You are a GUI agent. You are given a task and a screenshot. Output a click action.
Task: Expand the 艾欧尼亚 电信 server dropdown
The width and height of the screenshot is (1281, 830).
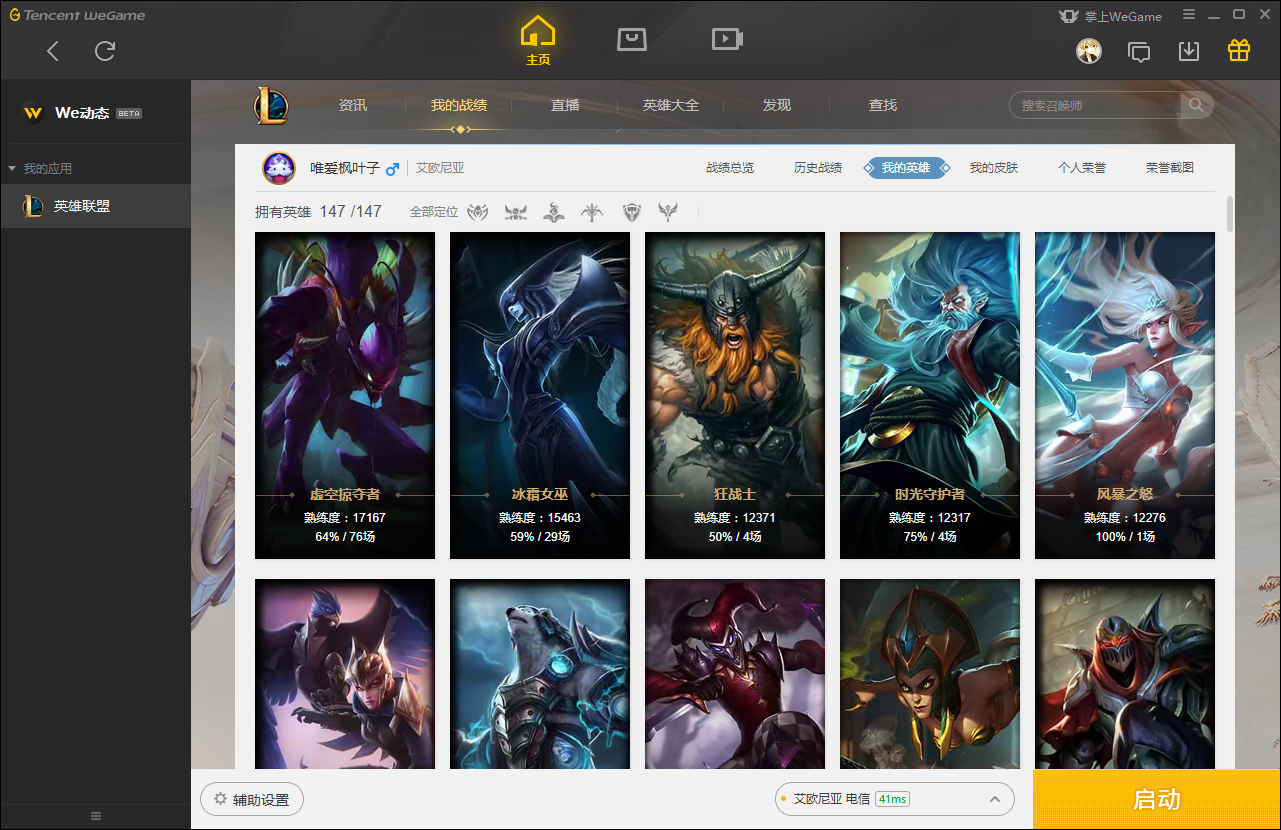point(895,799)
